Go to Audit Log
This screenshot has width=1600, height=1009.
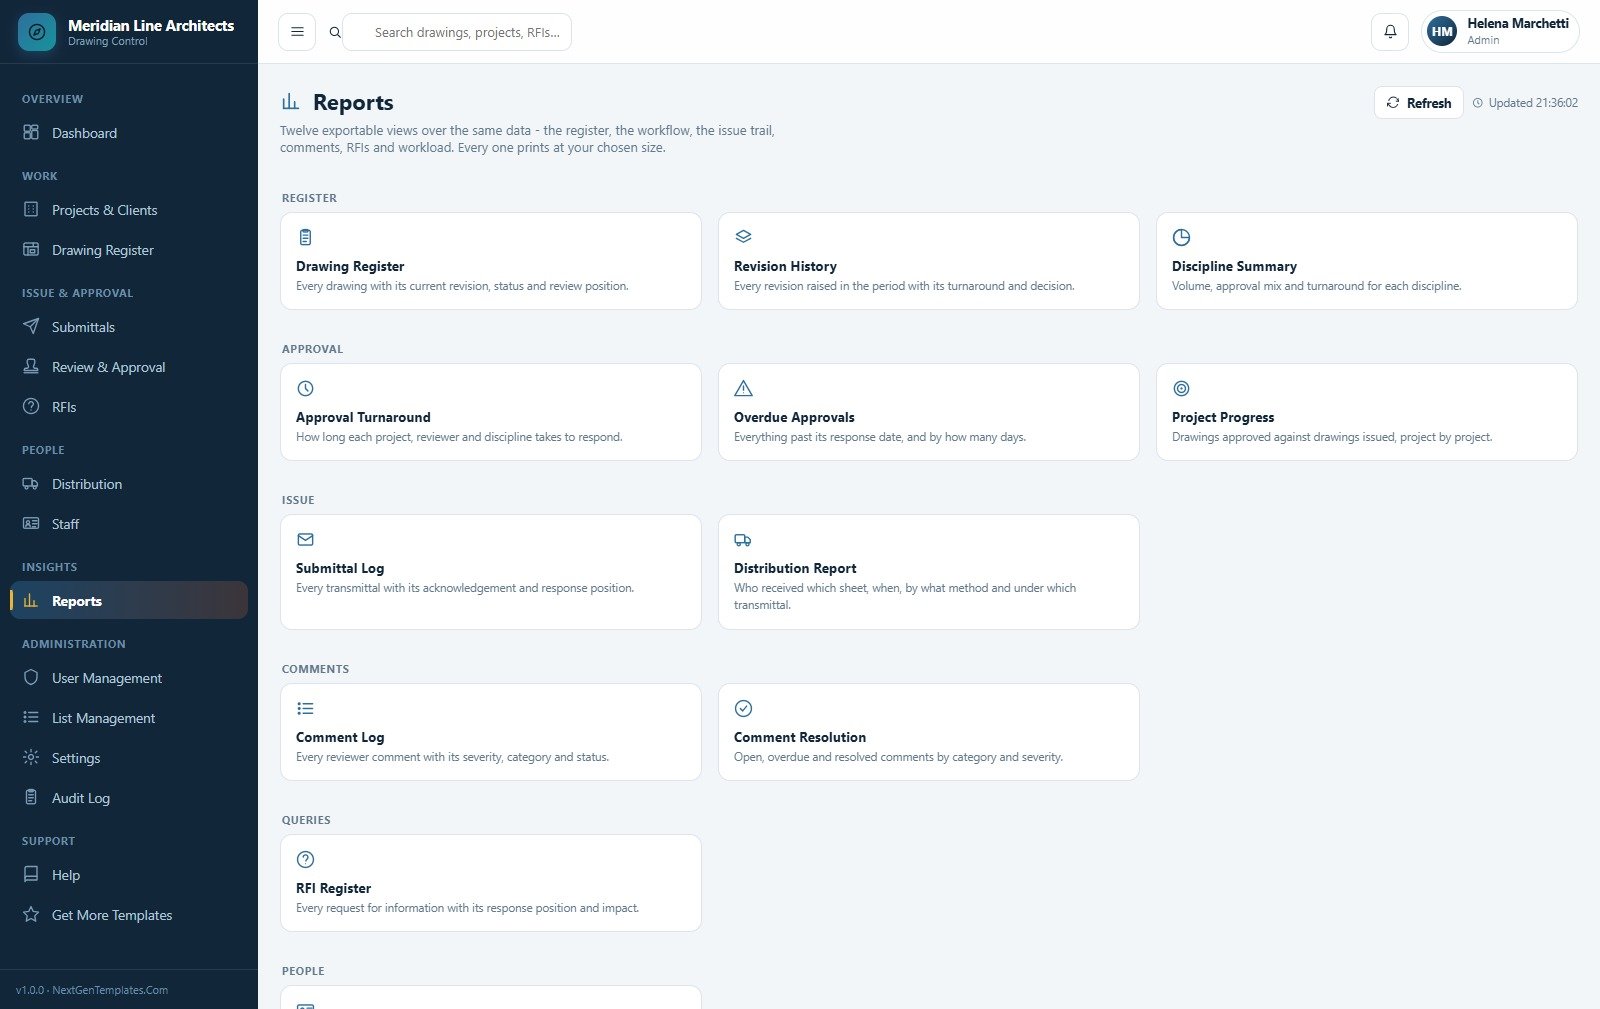(x=129, y=797)
